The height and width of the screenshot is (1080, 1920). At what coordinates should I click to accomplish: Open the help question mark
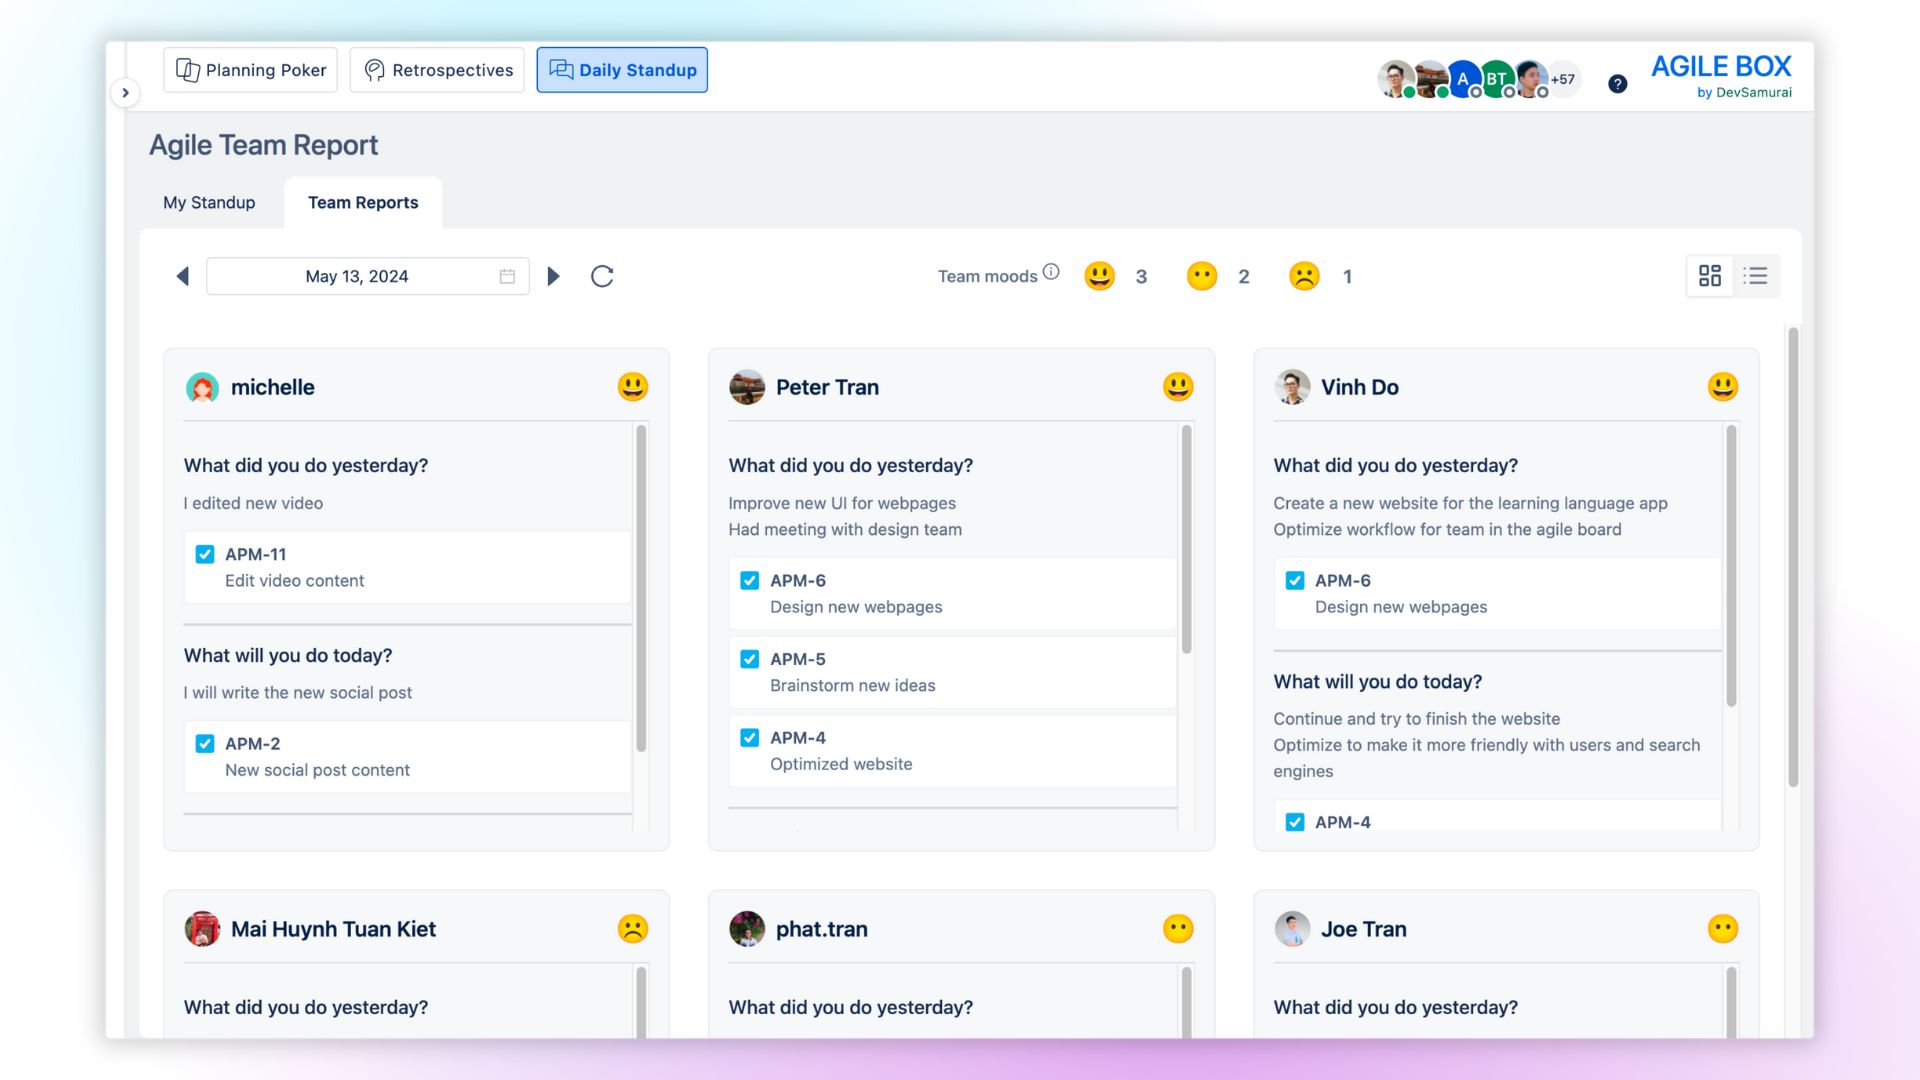tap(1617, 85)
